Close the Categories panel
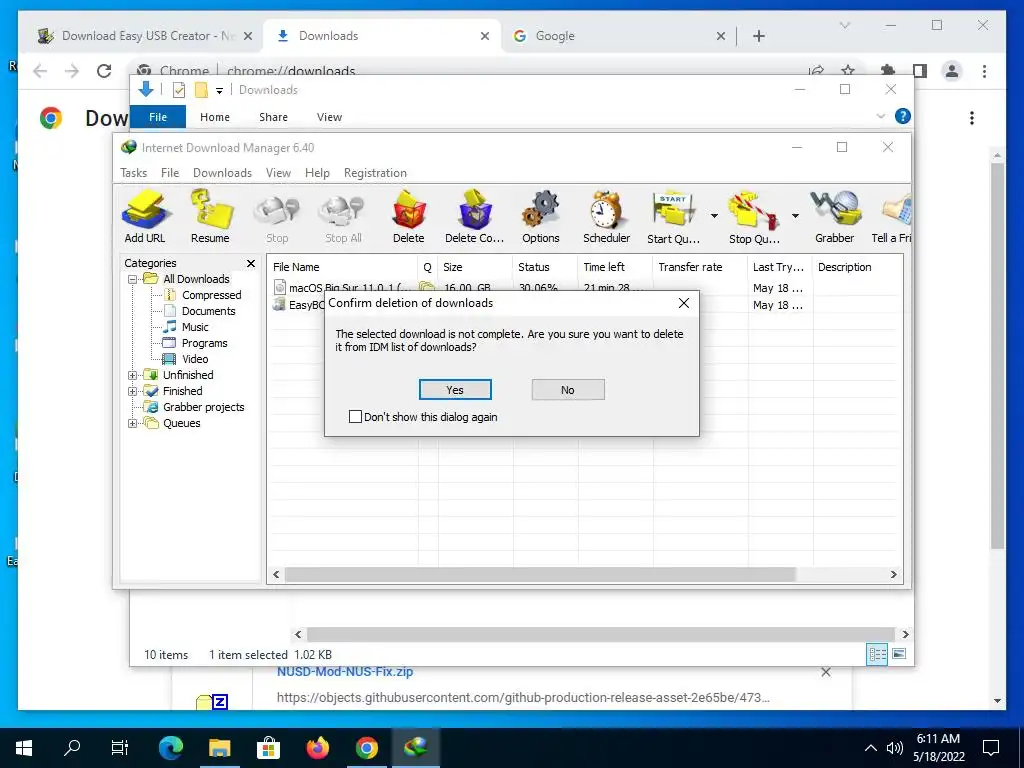 click(x=251, y=263)
